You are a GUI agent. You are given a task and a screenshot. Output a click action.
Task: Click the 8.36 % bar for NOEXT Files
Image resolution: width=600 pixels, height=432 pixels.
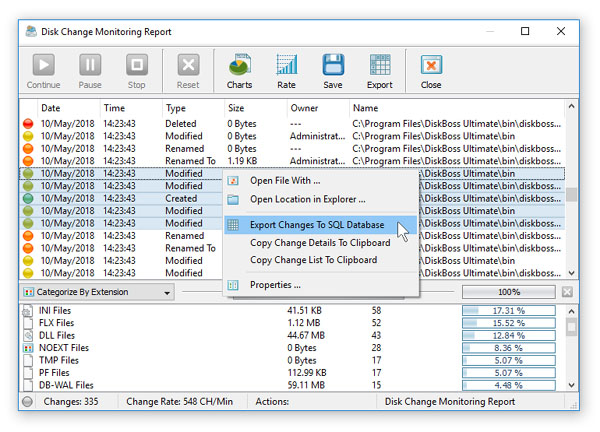509,348
